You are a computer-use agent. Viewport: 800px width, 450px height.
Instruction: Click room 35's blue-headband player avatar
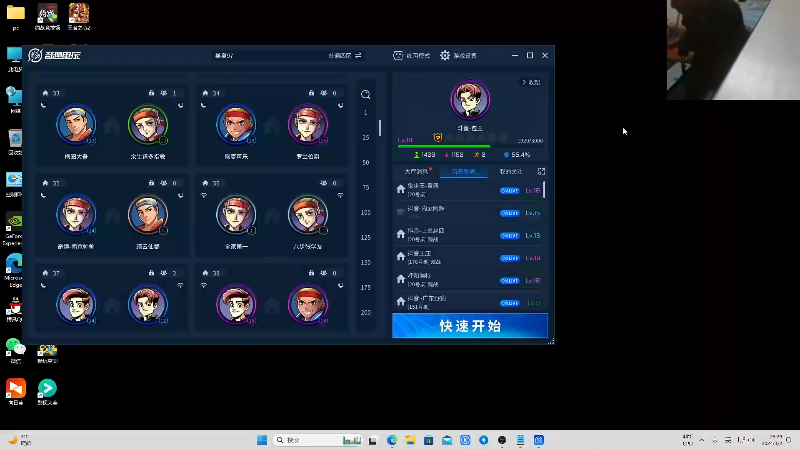(x=148, y=215)
